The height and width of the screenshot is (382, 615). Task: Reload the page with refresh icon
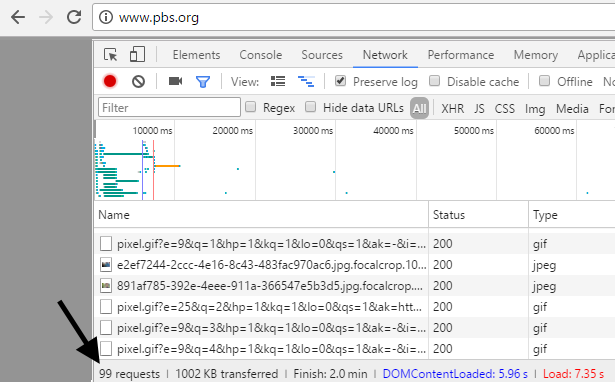[x=74, y=17]
